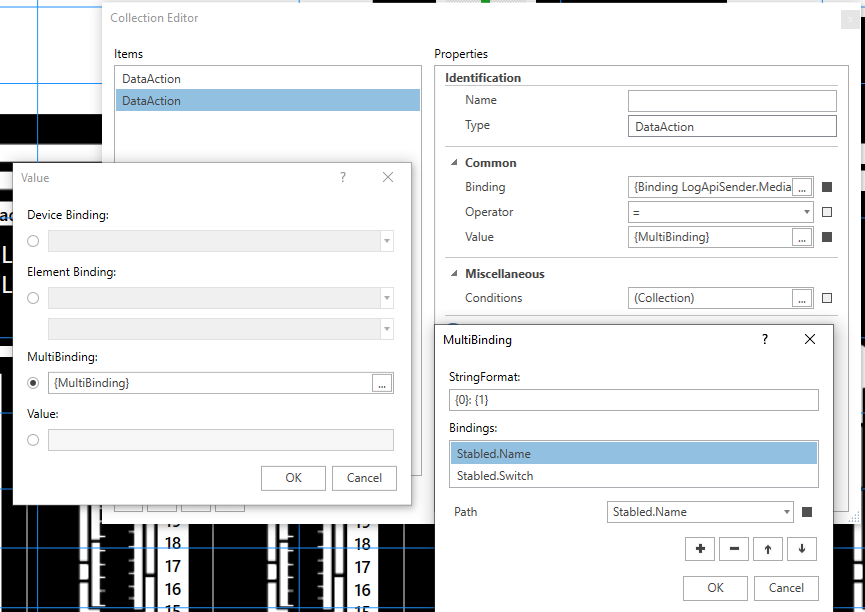This screenshot has height=612, width=865.
Task: Click help question mark in MultiBinding dialog
Action: 765,340
